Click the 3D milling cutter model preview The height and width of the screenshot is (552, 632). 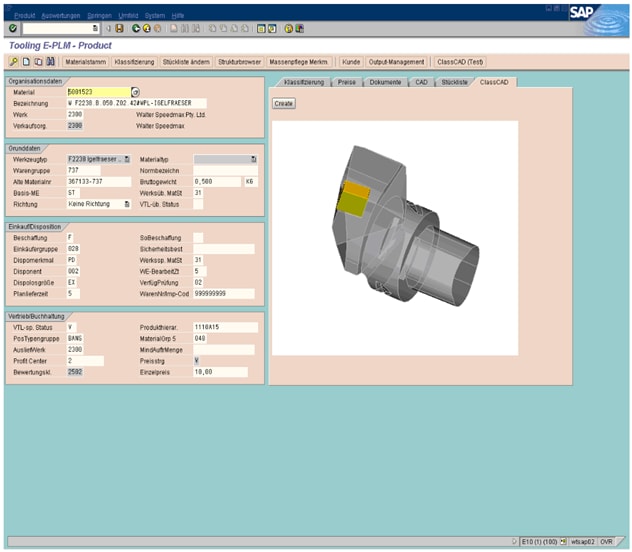coord(395,238)
